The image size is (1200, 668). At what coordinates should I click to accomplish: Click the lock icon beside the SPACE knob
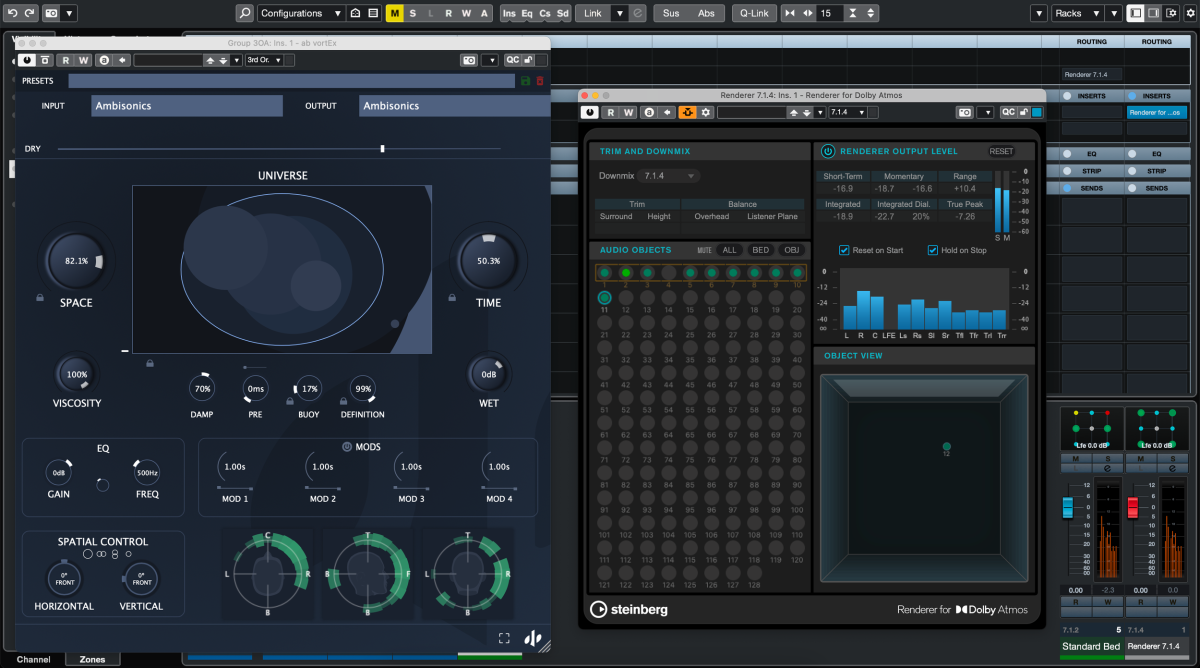39,297
